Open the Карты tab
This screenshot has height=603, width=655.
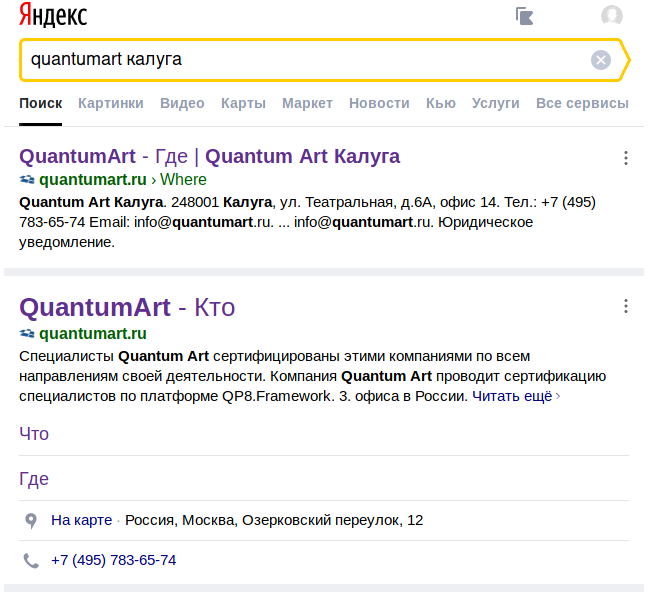tap(243, 103)
